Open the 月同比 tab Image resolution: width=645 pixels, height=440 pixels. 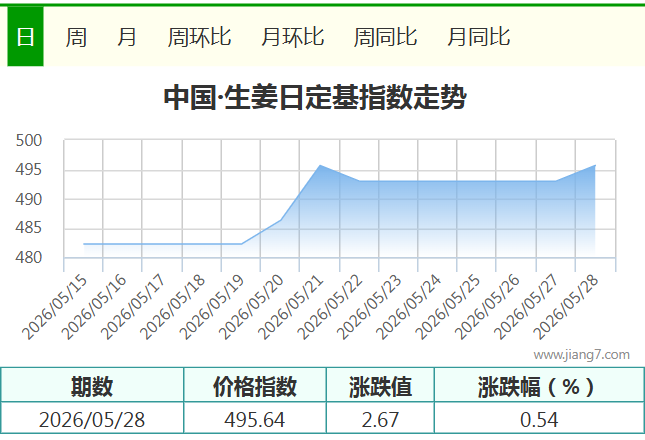click(x=478, y=37)
